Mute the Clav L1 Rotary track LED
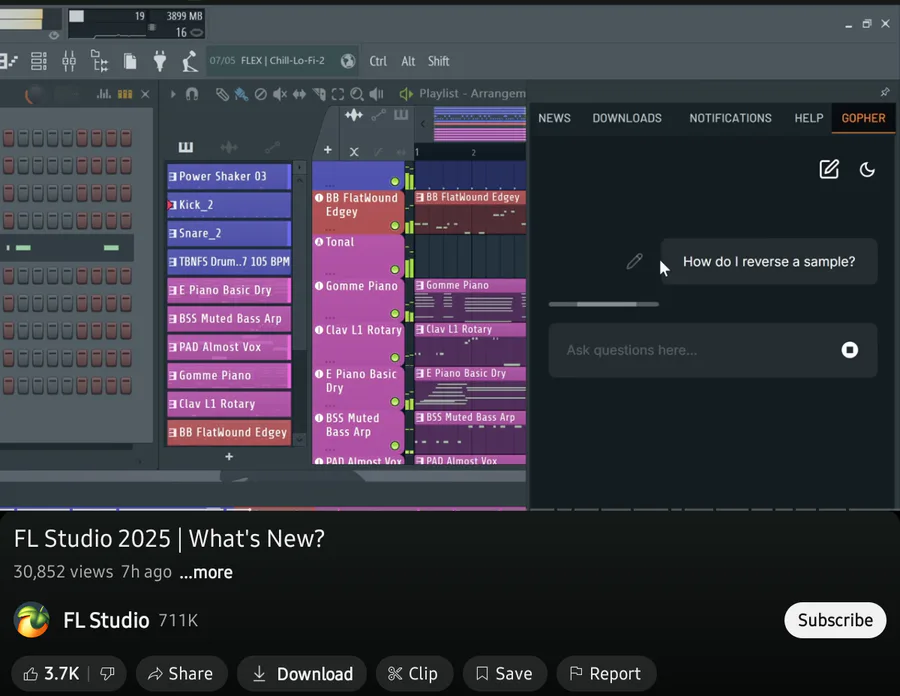This screenshot has width=900, height=696. 395,357
